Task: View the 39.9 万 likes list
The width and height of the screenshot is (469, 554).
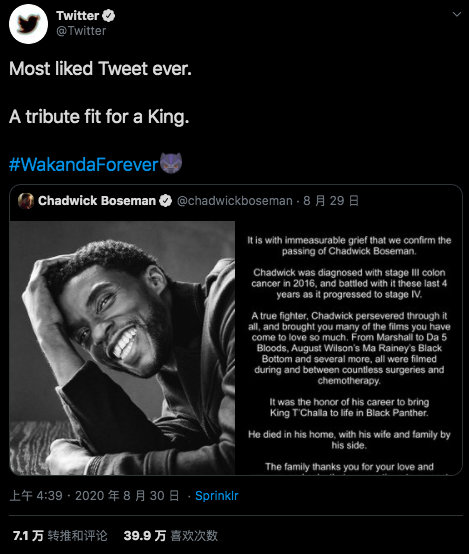Action: 171,536
